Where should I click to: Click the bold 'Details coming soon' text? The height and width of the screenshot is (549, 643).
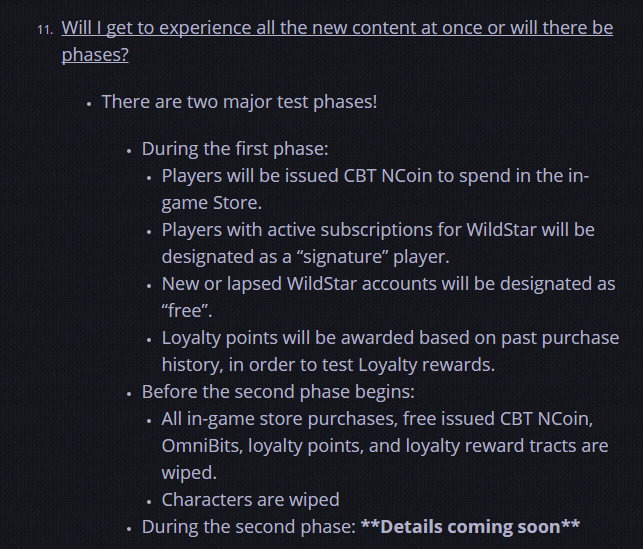(x=470, y=527)
